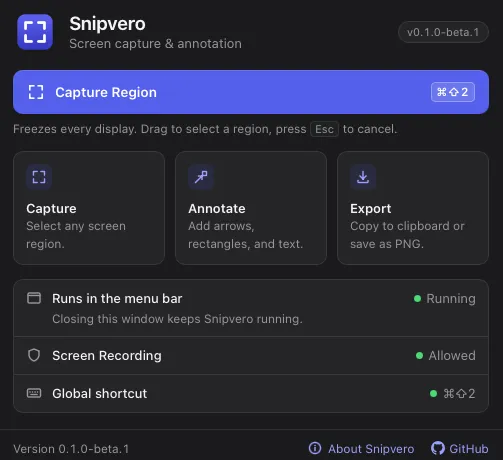Screen dimensions: 503x460
Task: Click 'Closing this window keeps Snipvero running.' text
Action: tap(177, 319)
